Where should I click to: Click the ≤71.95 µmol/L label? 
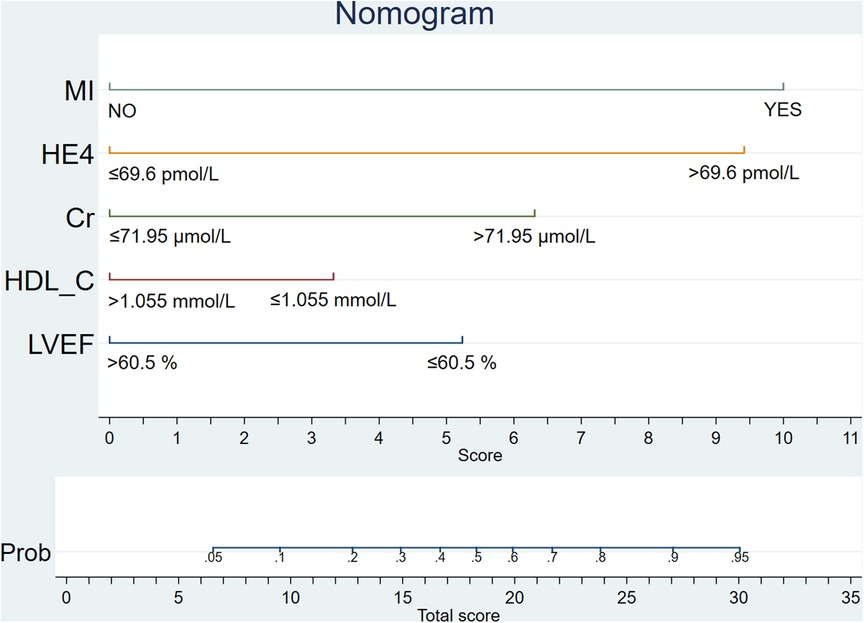[x=170, y=237]
